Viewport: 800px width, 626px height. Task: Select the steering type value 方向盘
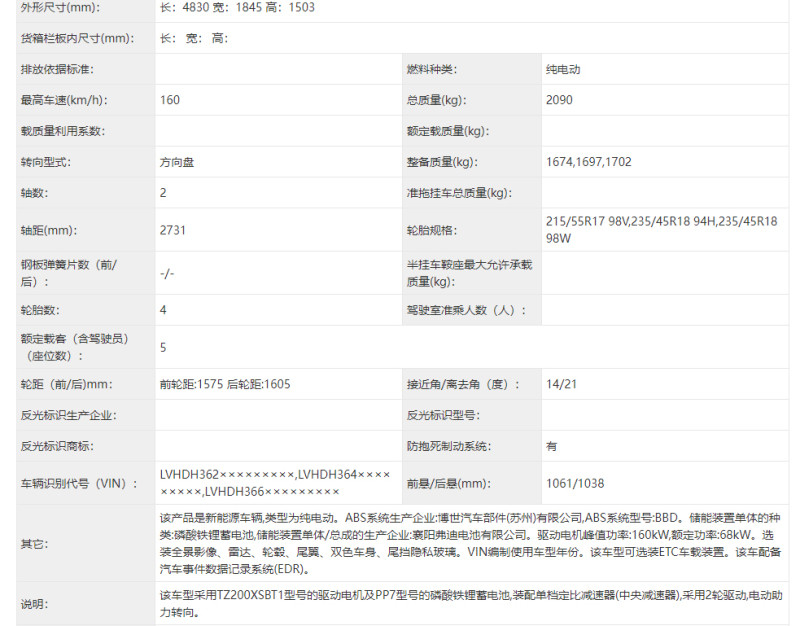coord(177,162)
